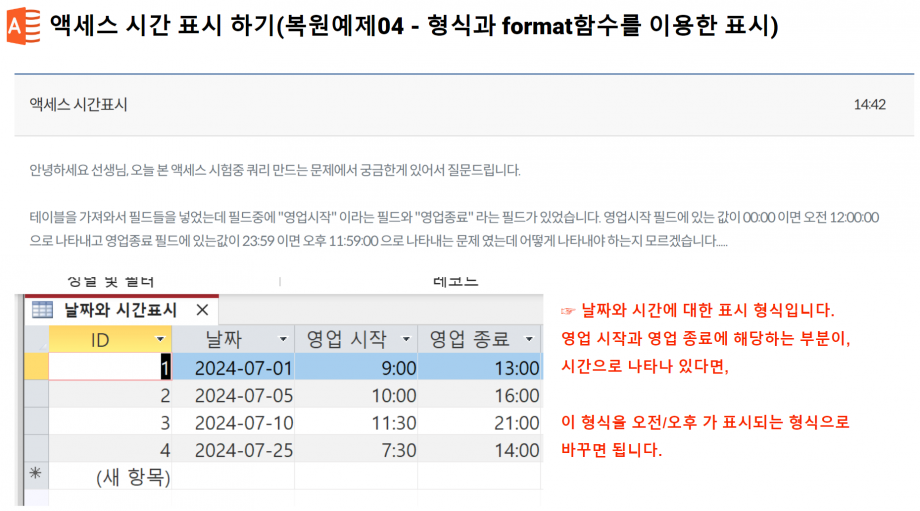Select the row selector for record 3
920x511 pixels.
[x=35, y=422]
